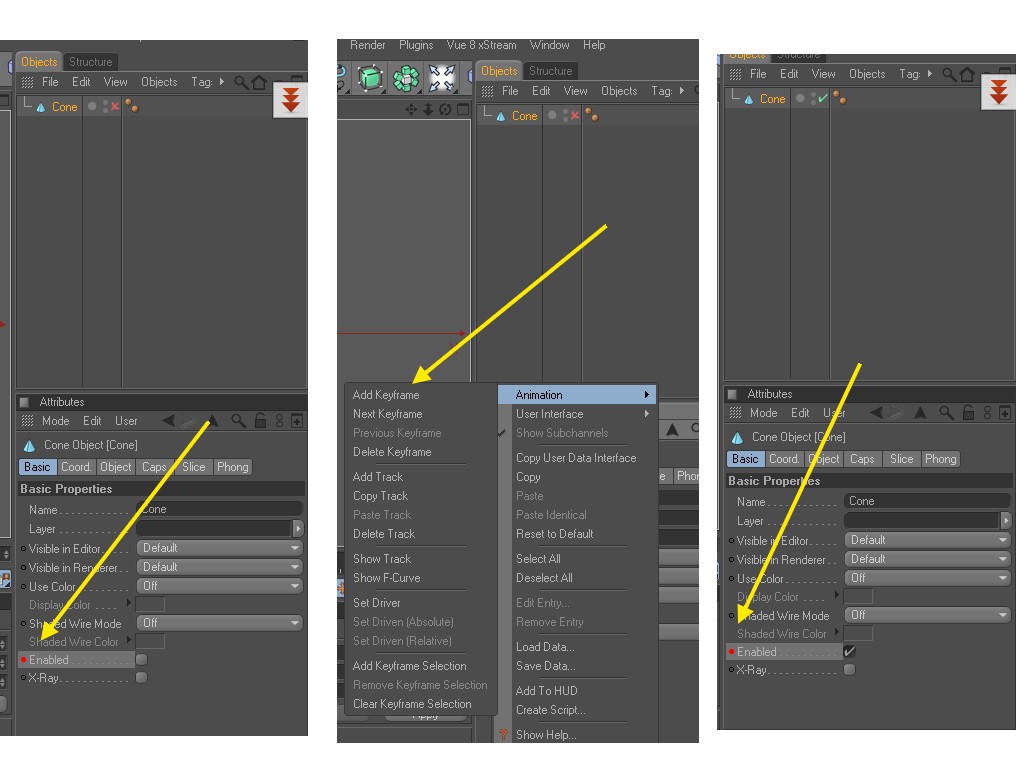Click Phong tag icon on green-check Cone row
Viewport: 1024px width, 768px height.
840,99
